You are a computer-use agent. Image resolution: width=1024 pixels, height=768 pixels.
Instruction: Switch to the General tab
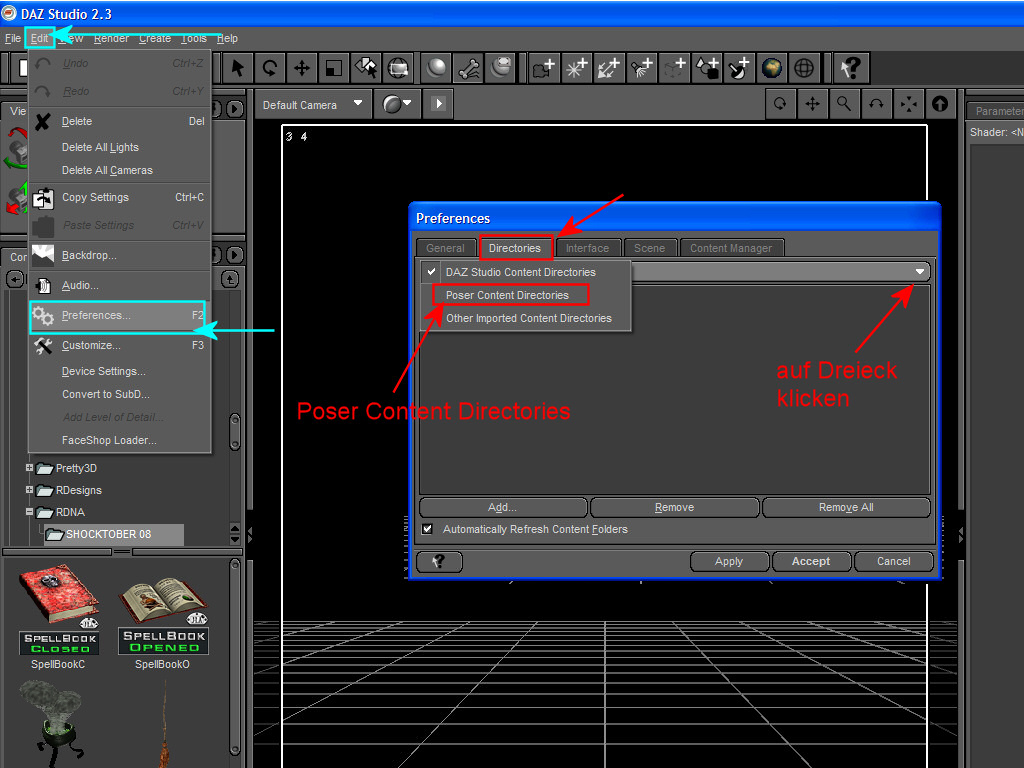tap(445, 248)
